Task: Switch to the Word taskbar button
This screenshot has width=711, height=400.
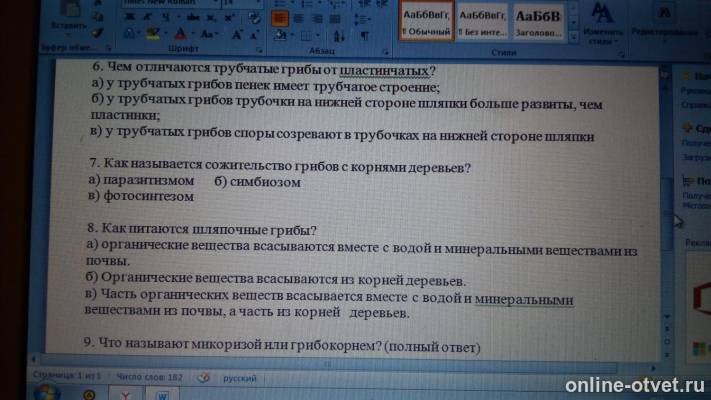Action: [x=162, y=395]
